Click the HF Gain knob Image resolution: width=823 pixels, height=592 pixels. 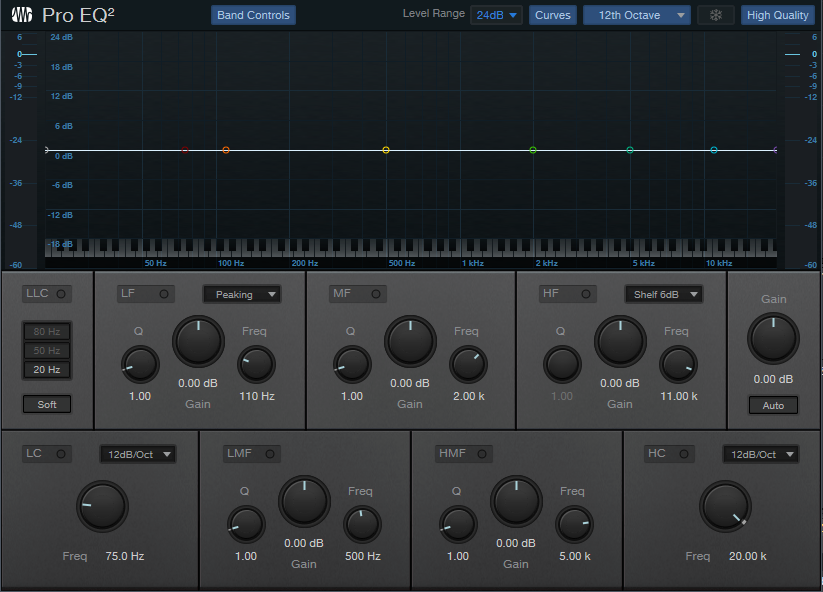(620, 342)
